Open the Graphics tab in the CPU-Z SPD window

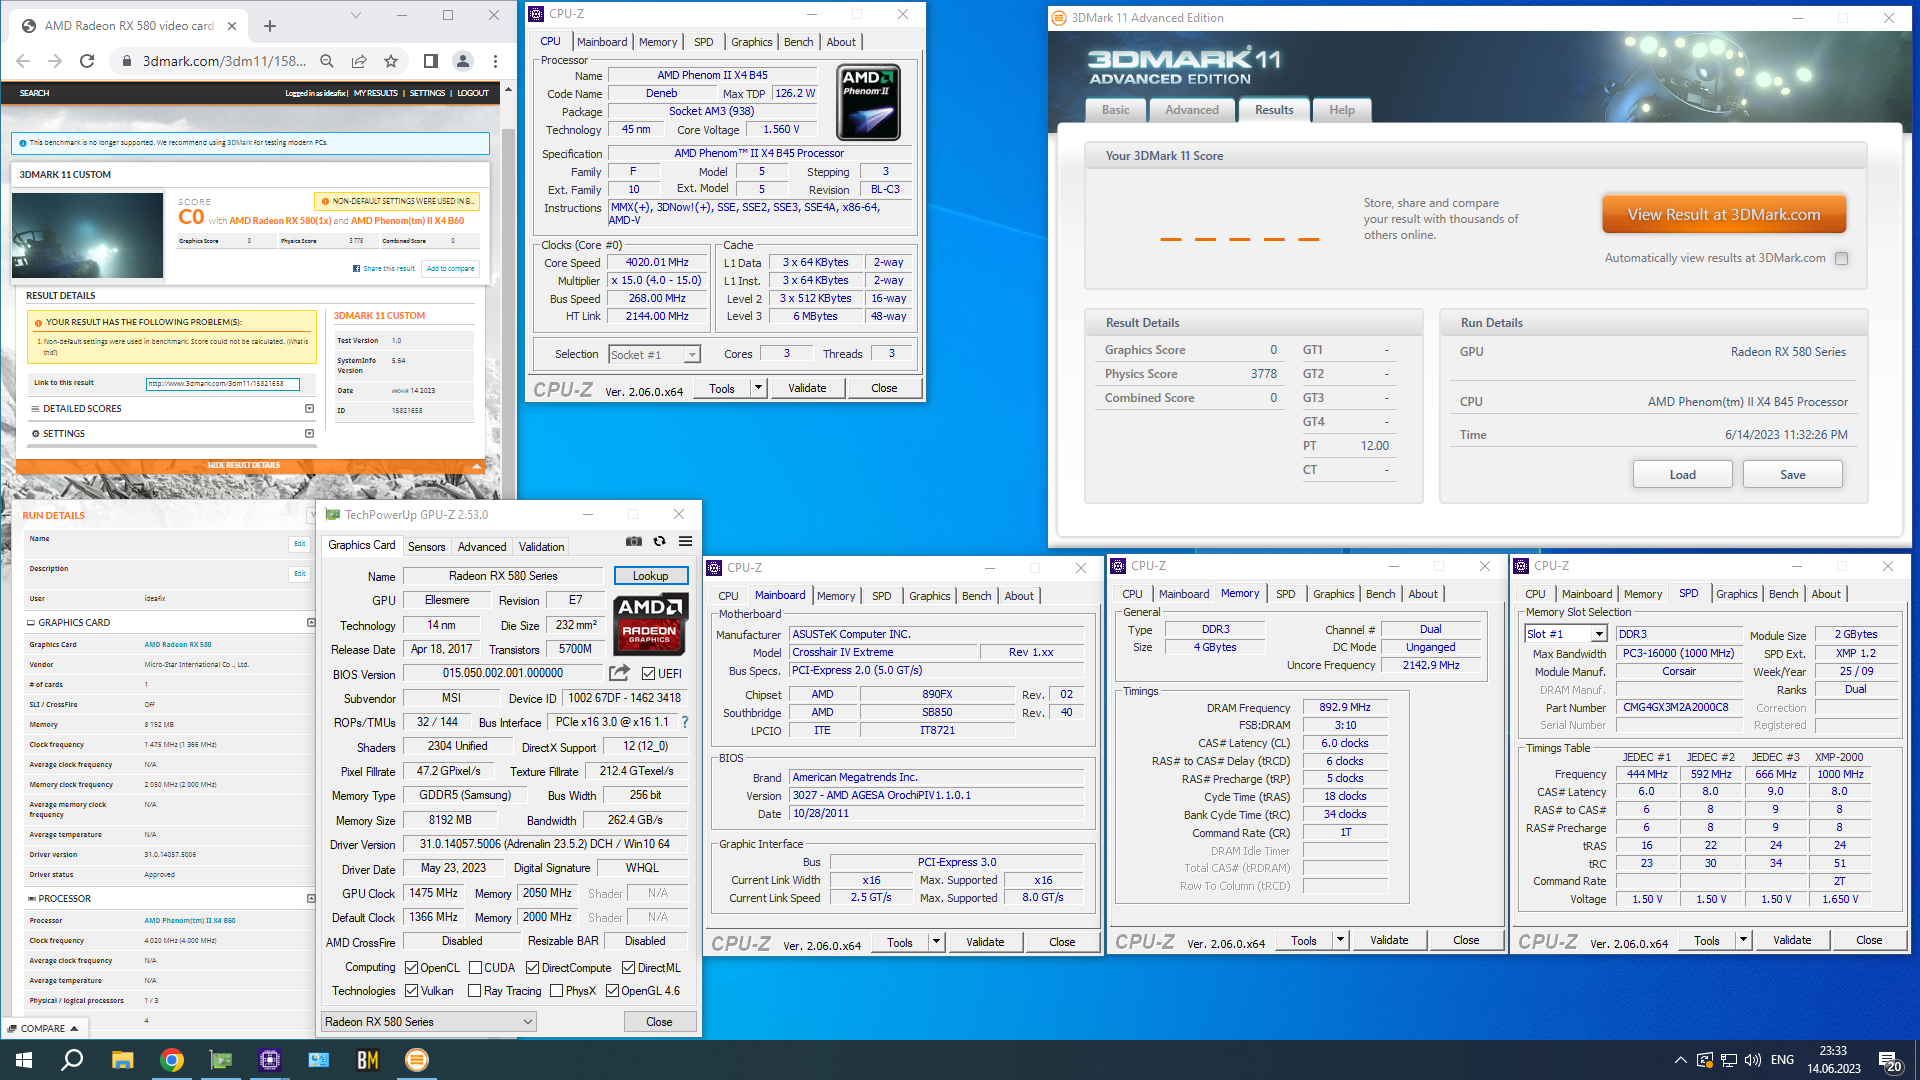(1737, 594)
